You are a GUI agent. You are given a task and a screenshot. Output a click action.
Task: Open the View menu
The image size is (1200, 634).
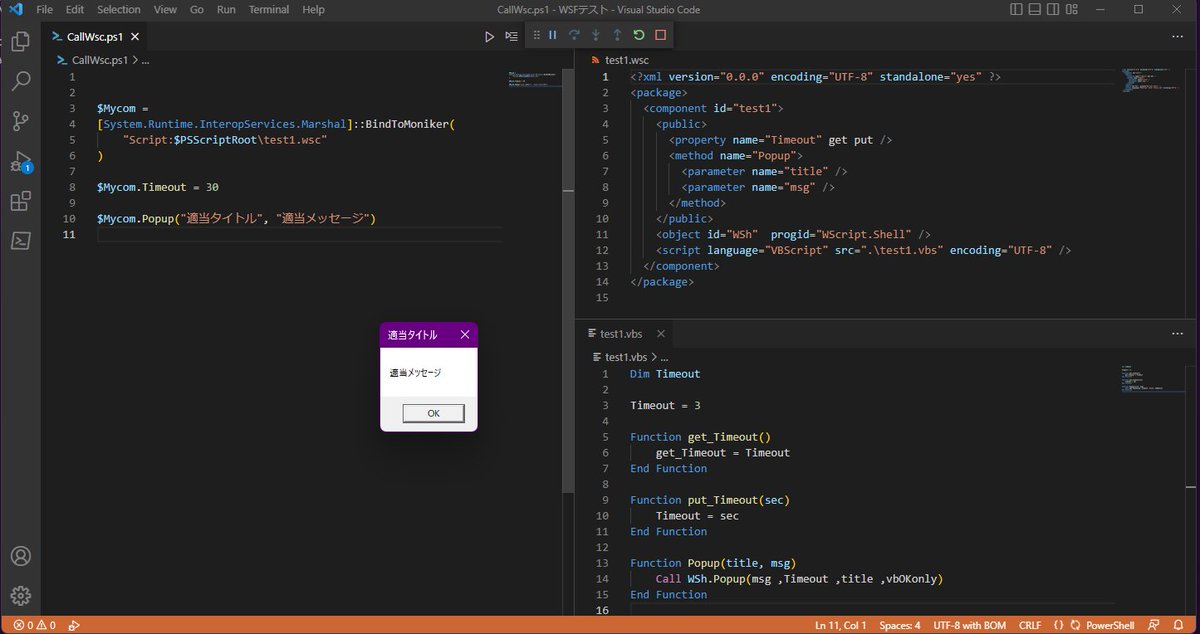[x=165, y=9]
